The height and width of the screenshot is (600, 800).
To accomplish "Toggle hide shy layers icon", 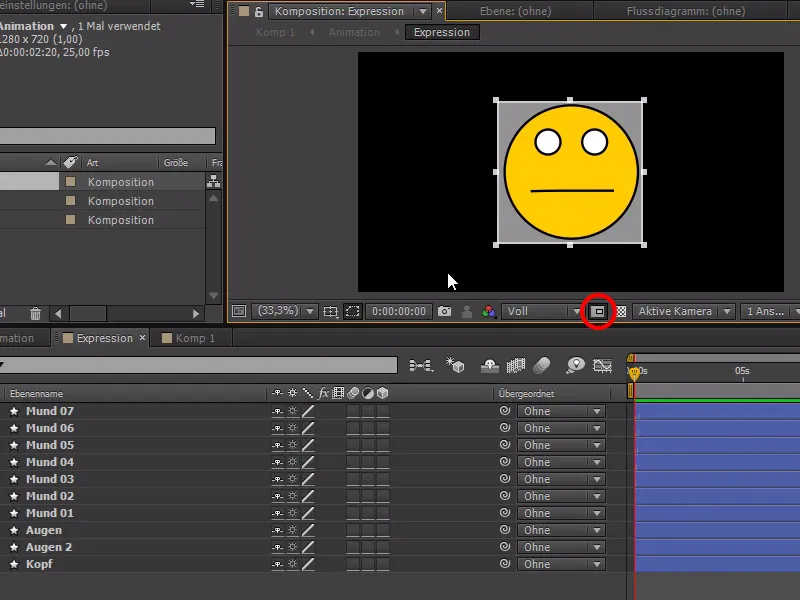I will (x=490, y=365).
